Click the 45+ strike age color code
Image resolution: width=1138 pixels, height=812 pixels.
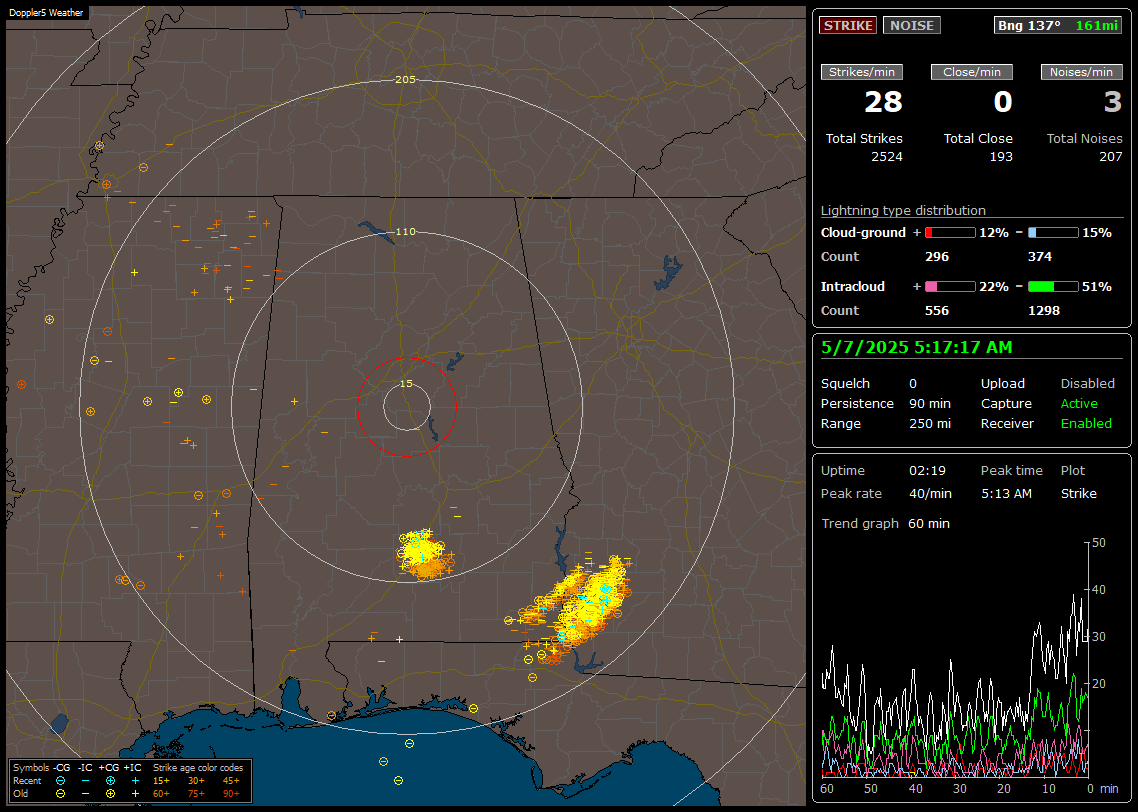[231, 781]
